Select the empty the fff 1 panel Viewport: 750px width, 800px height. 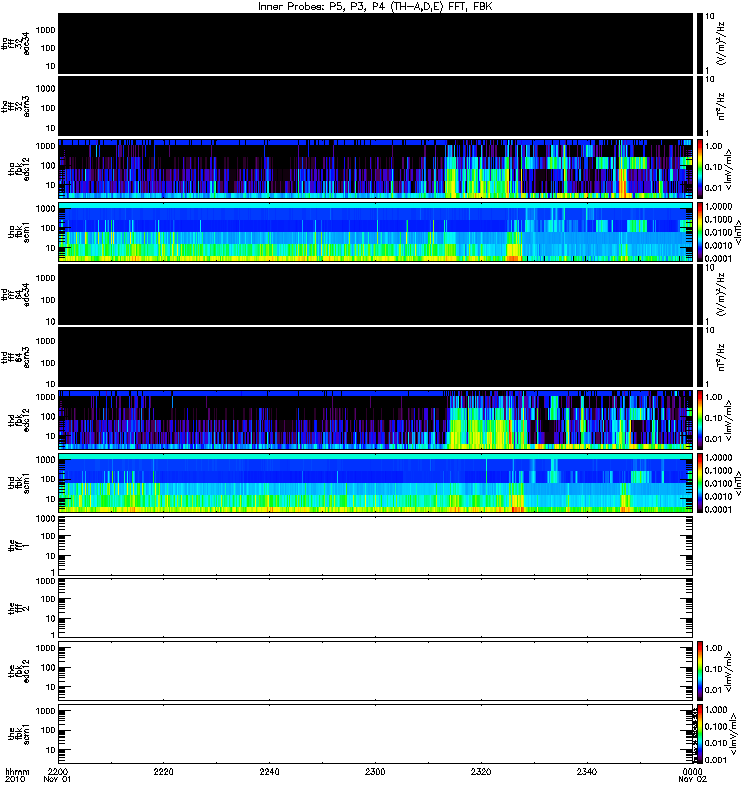tap(376, 546)
